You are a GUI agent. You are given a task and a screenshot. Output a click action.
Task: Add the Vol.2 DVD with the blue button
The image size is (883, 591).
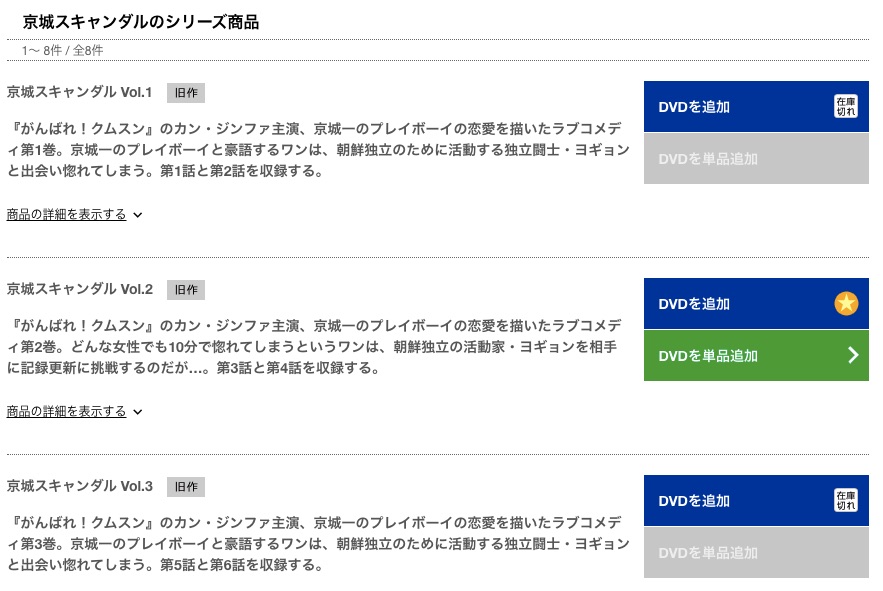tap(756, 304)
